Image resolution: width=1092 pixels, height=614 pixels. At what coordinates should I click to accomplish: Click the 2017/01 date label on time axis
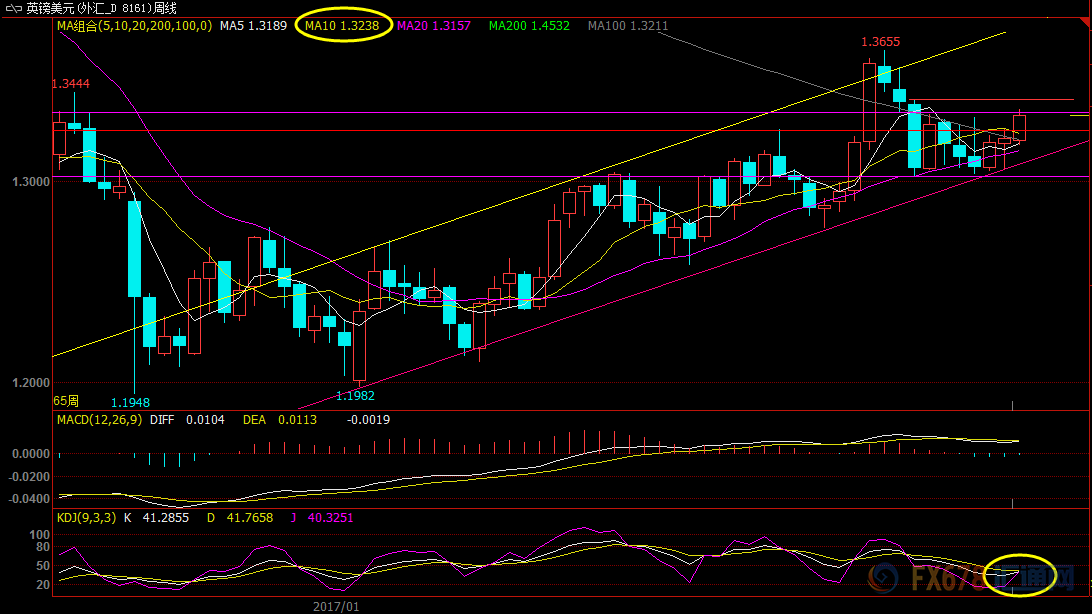pyautogui.click(x=336, y=607)
